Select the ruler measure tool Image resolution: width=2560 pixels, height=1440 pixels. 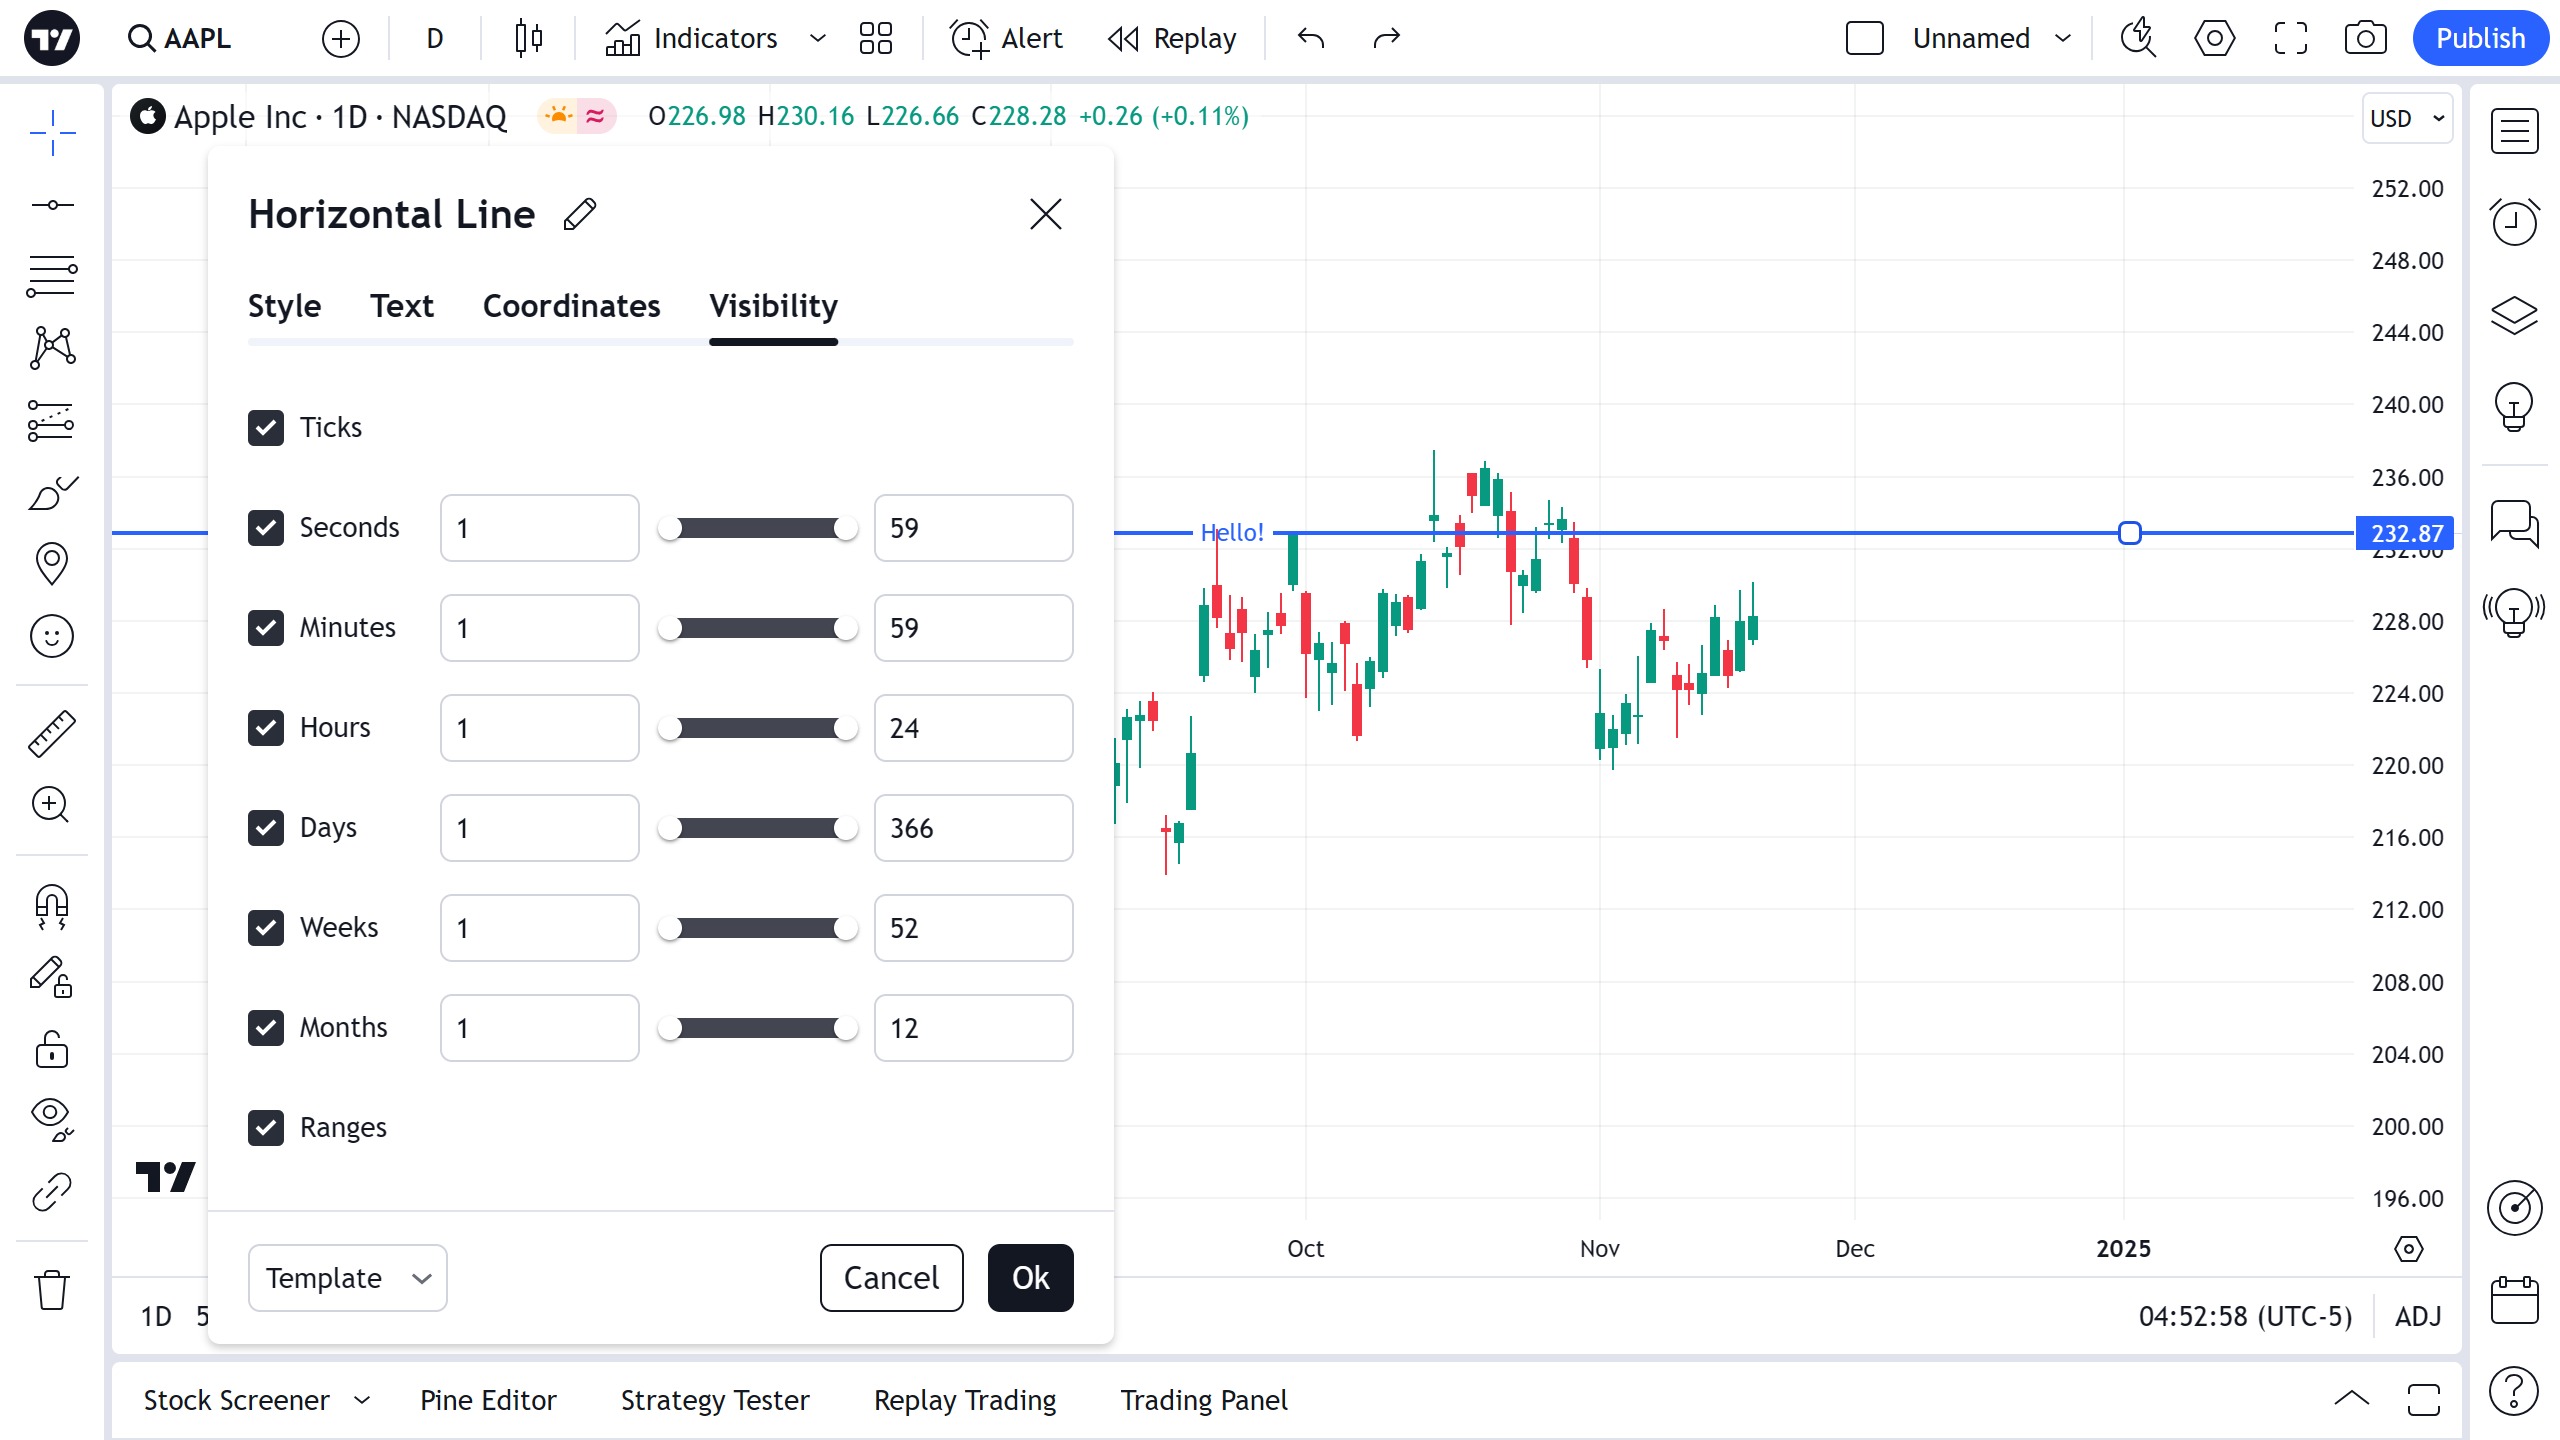(51, 733)
